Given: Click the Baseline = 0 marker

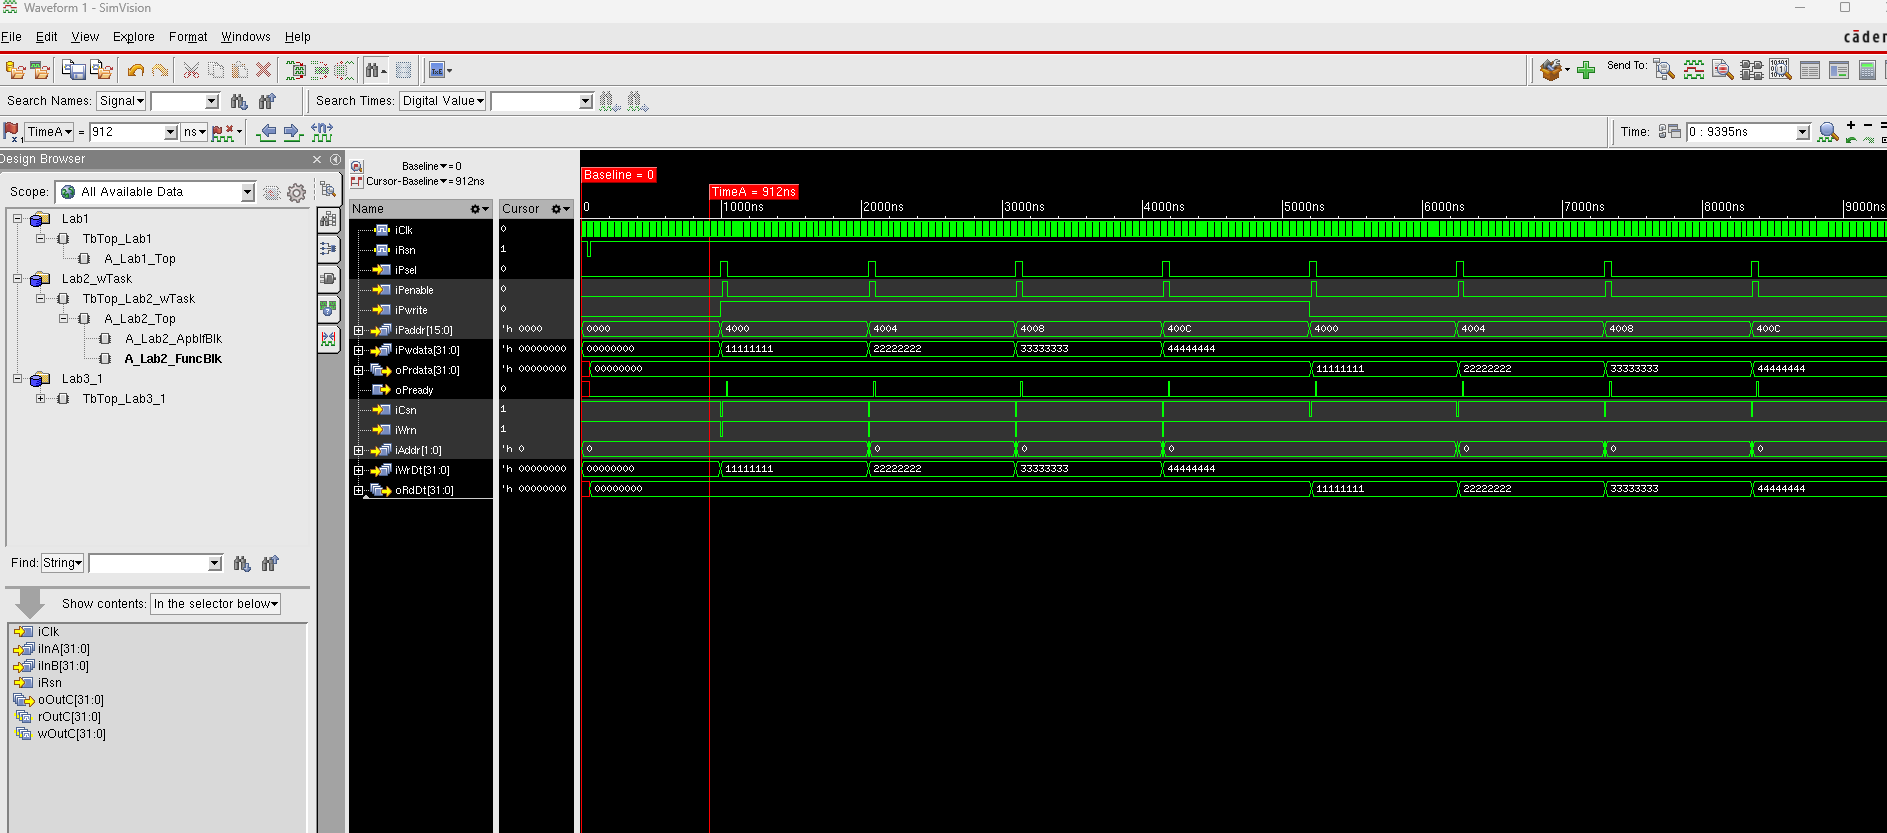Looking at the screenshot, I should (619, 175).
